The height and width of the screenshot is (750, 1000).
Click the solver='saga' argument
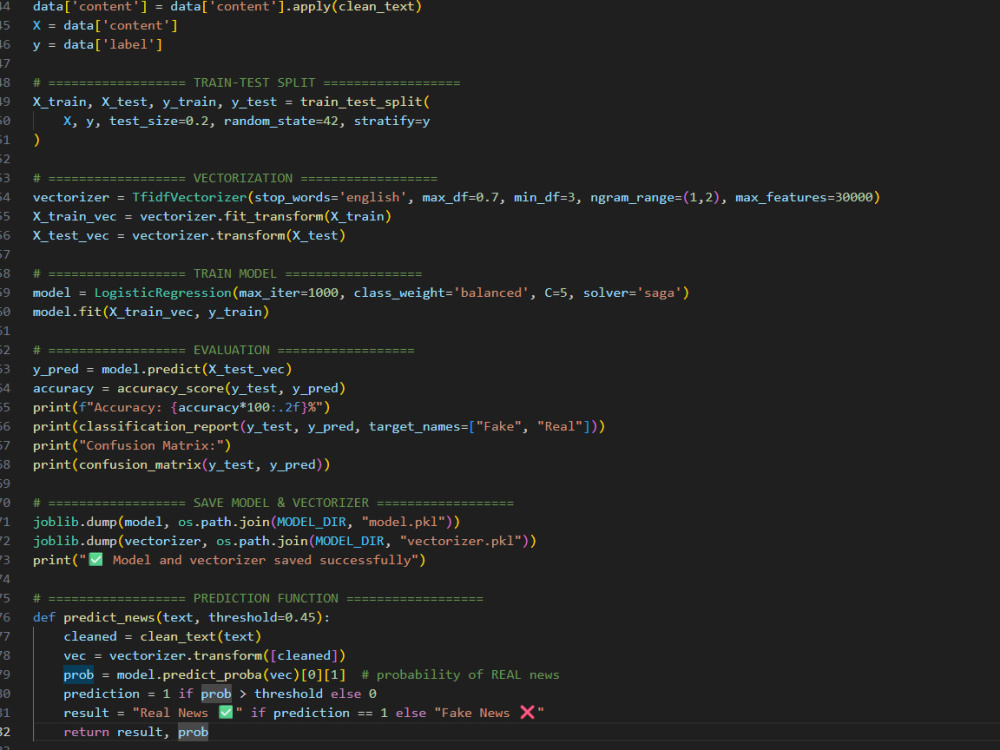(632, 293)
